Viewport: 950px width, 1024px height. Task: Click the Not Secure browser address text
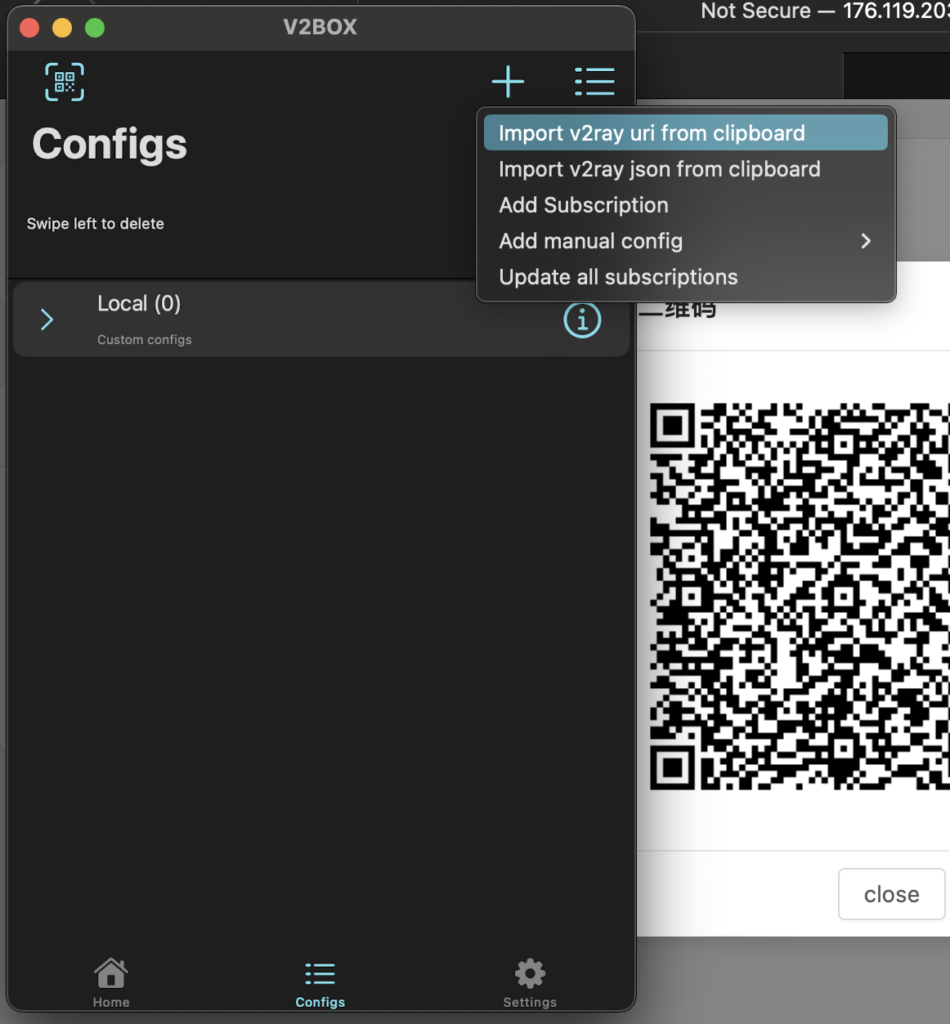click(x=825, y=11)
